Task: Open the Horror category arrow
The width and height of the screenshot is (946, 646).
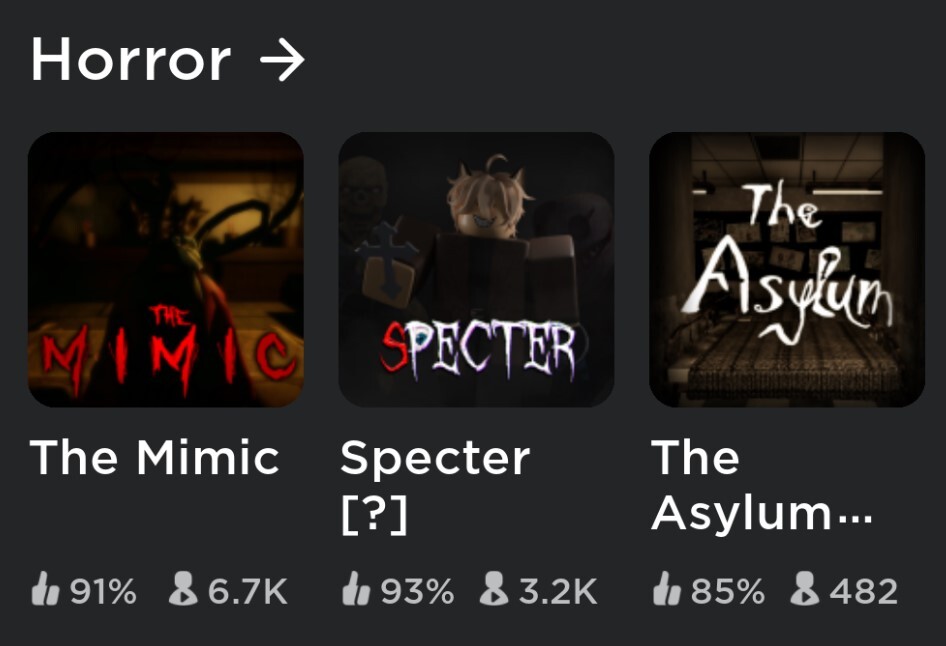Action: pyautogui.click(x=282, y=60)
